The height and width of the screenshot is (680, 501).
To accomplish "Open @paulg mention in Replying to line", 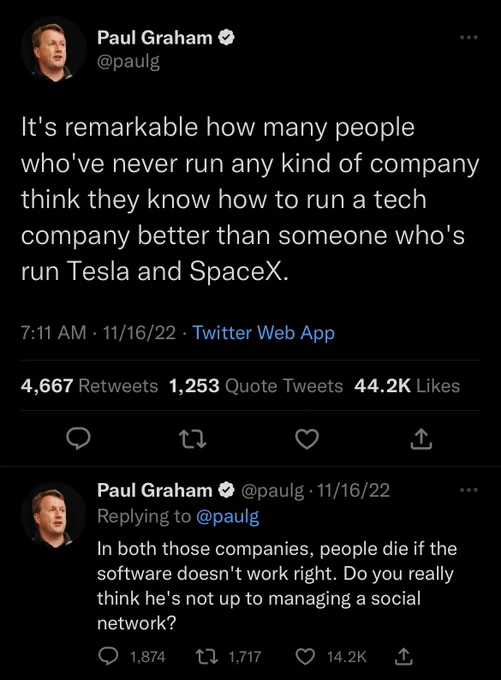I will (x=228, y=517).
